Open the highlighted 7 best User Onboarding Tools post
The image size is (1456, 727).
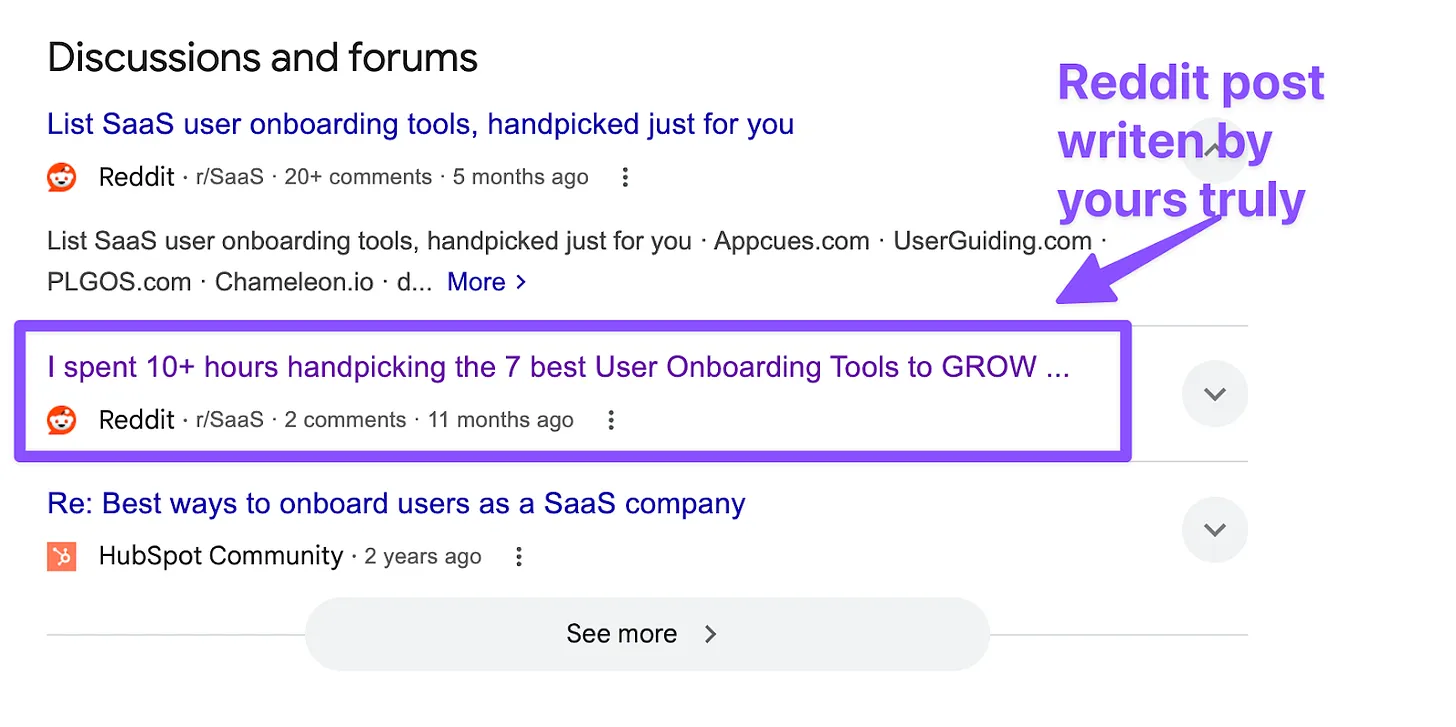(558, 367)
